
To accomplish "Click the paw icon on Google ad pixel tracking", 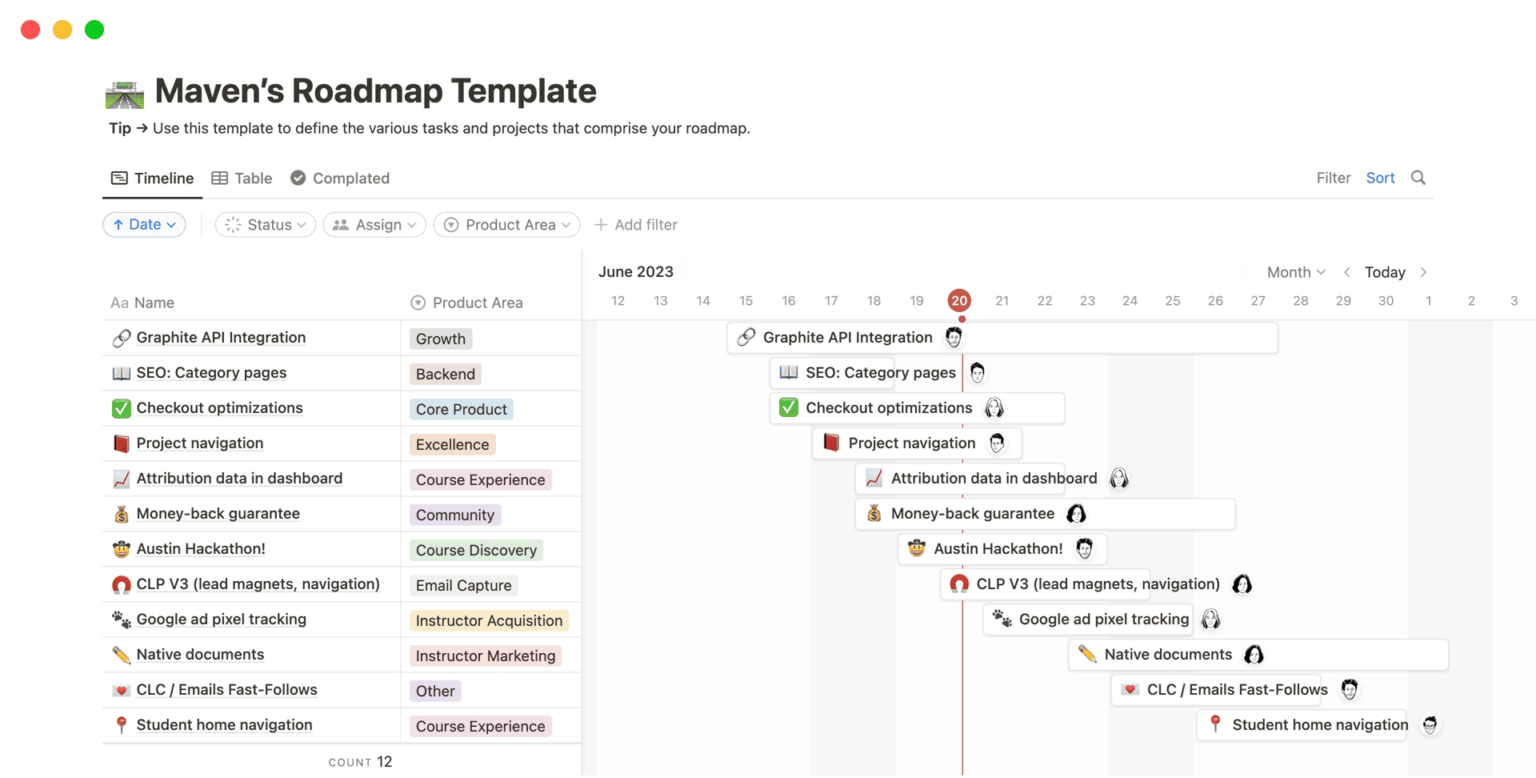I will coord(1001,619).
